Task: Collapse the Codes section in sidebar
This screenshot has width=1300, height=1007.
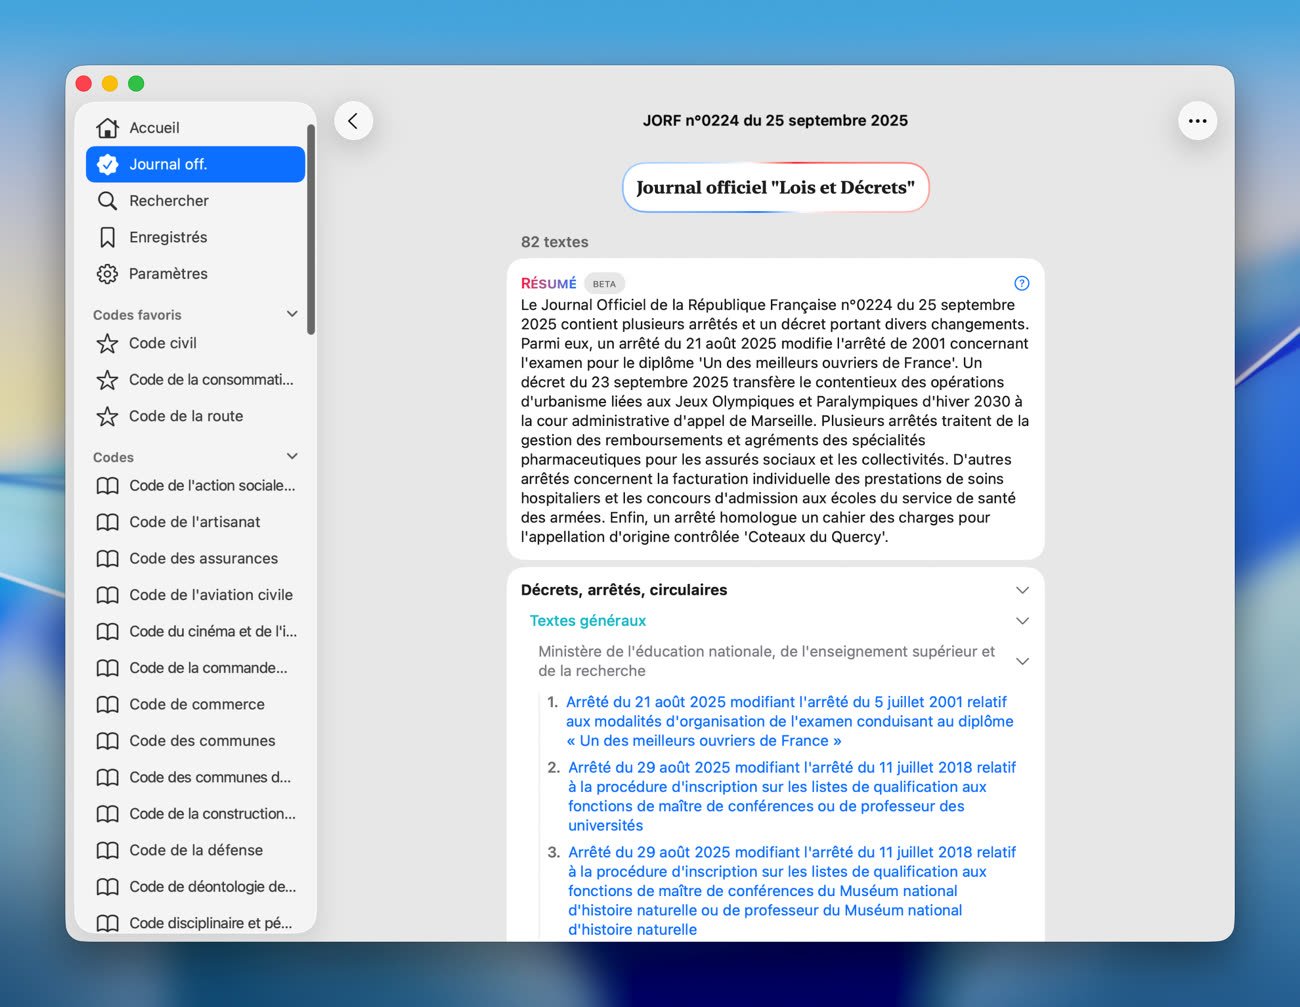Action: 292,456
